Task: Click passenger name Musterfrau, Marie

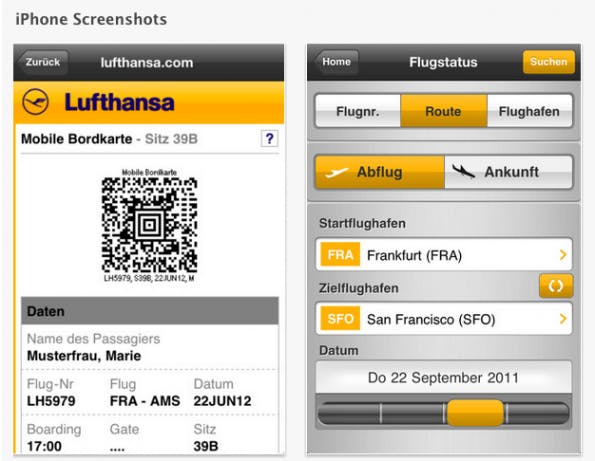Action: pyautogui.click(x=84, y=356)
